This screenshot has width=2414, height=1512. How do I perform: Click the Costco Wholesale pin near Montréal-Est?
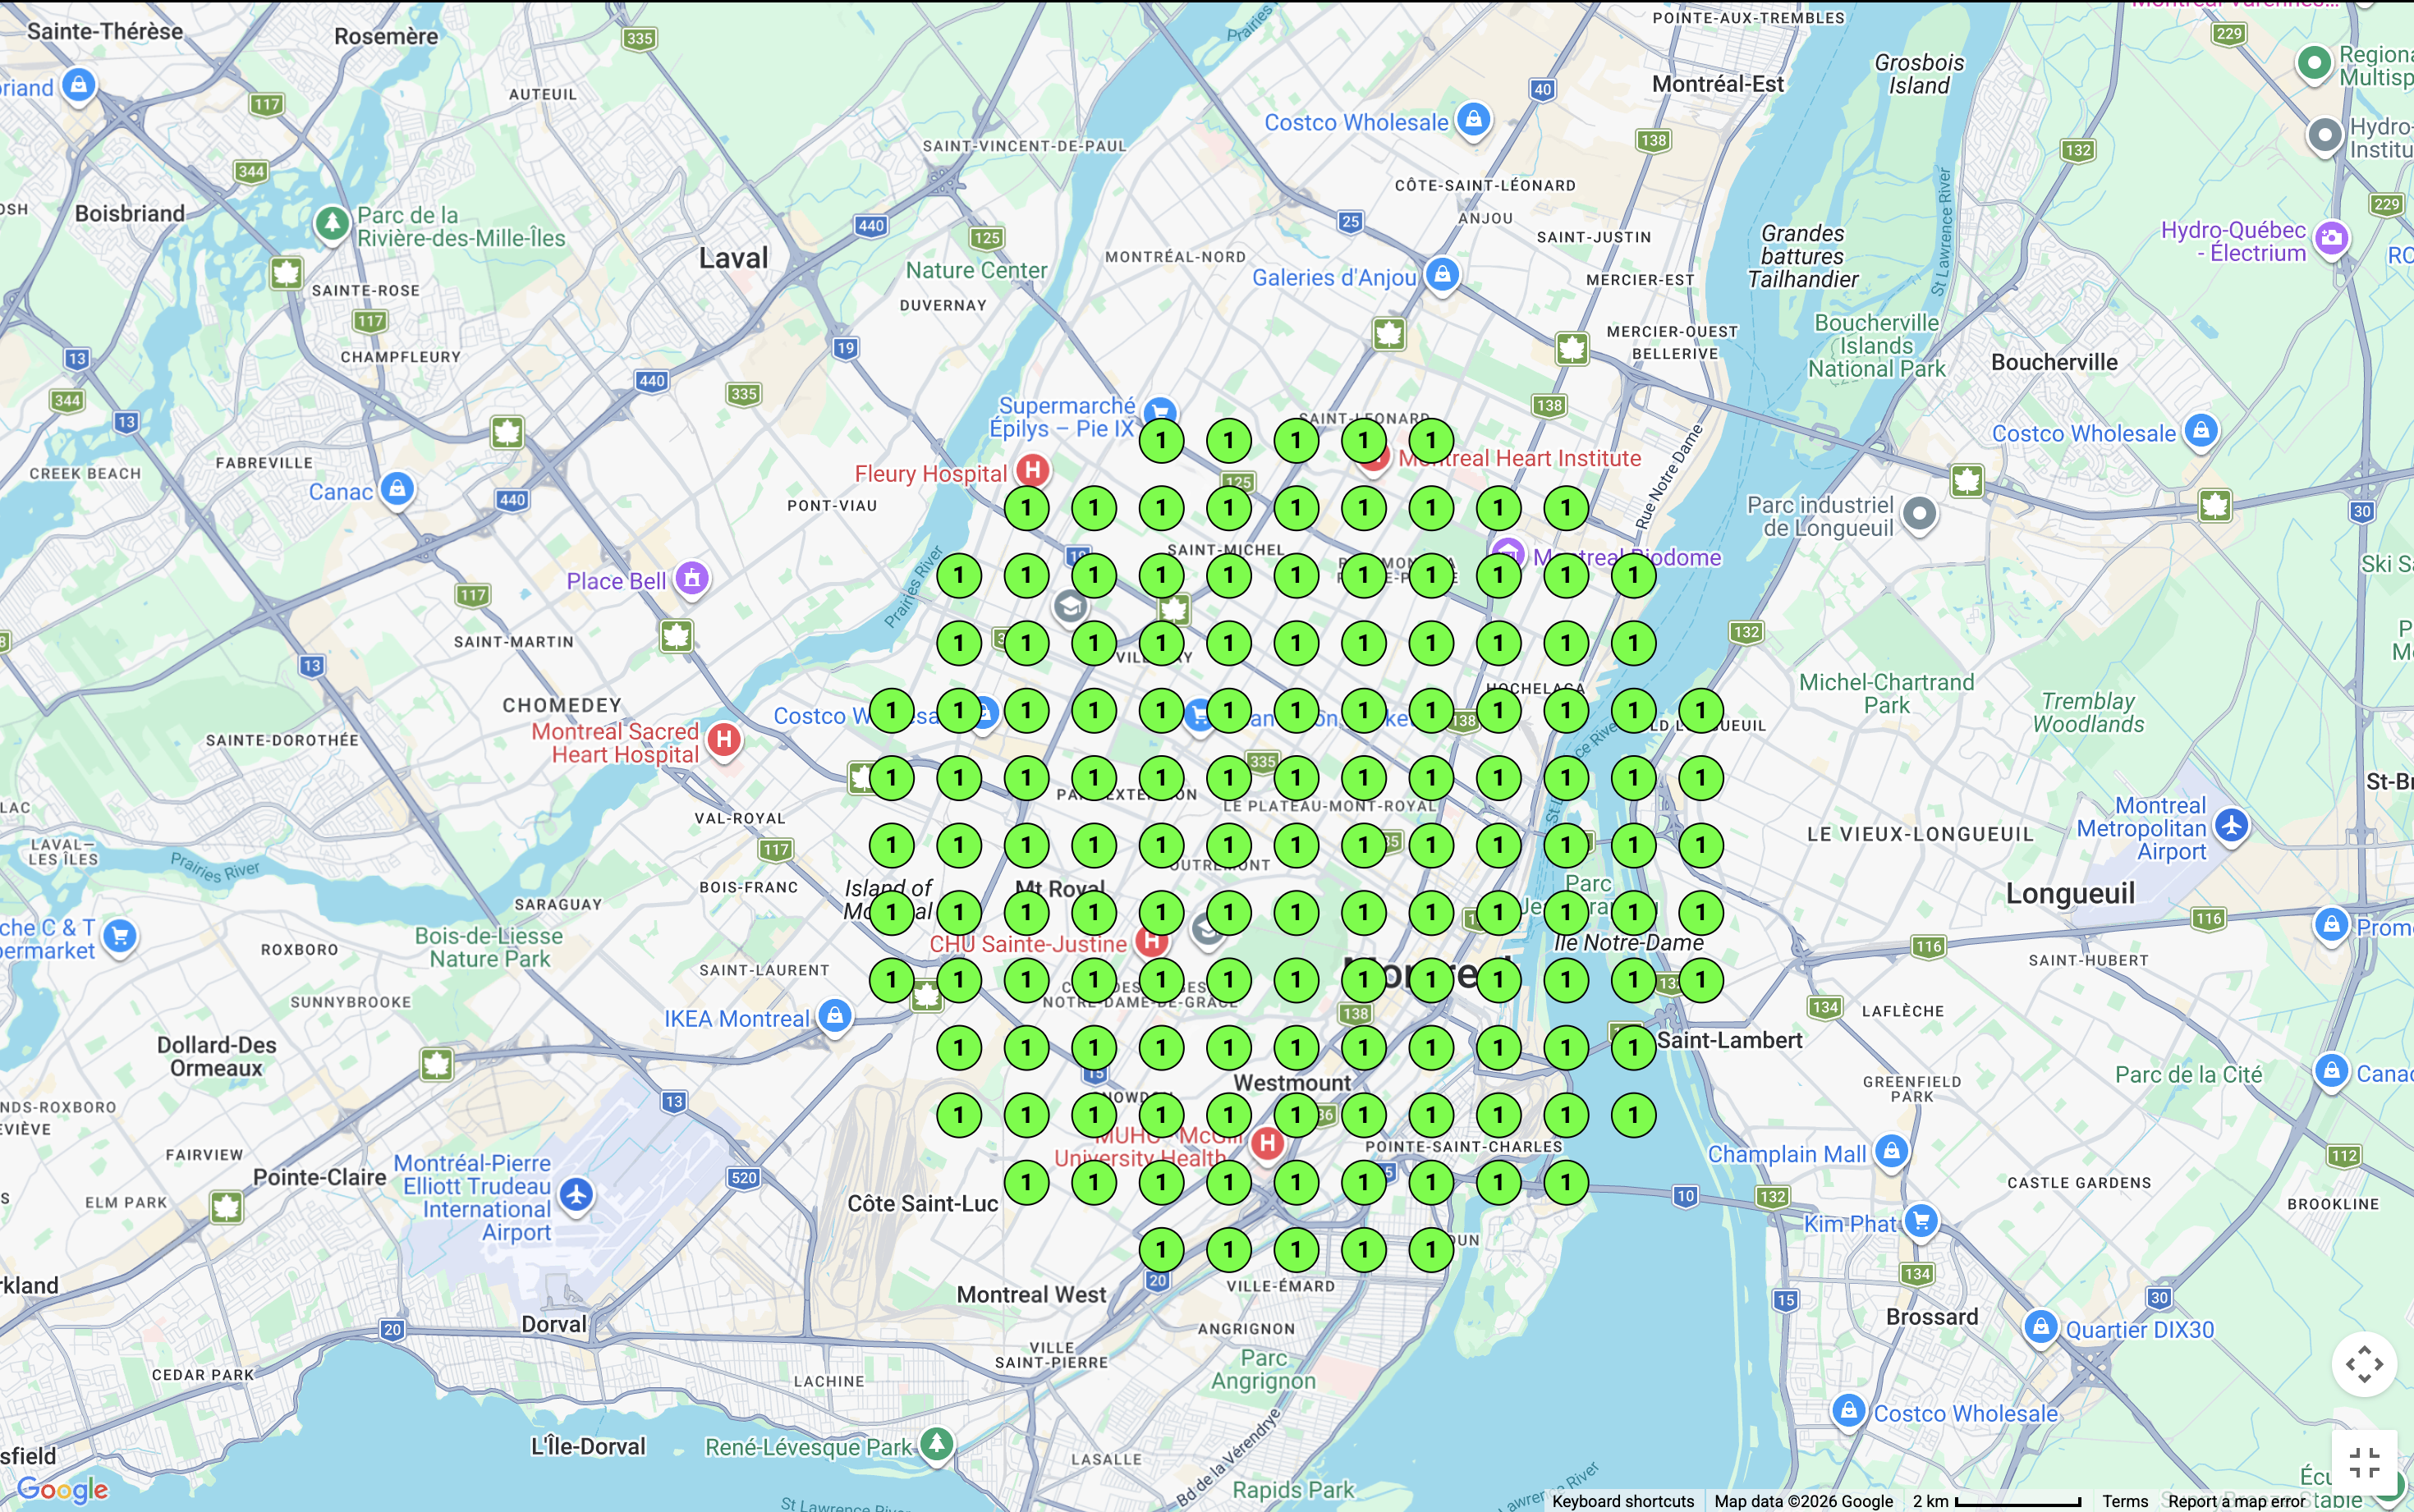[x=1473, y=119]
